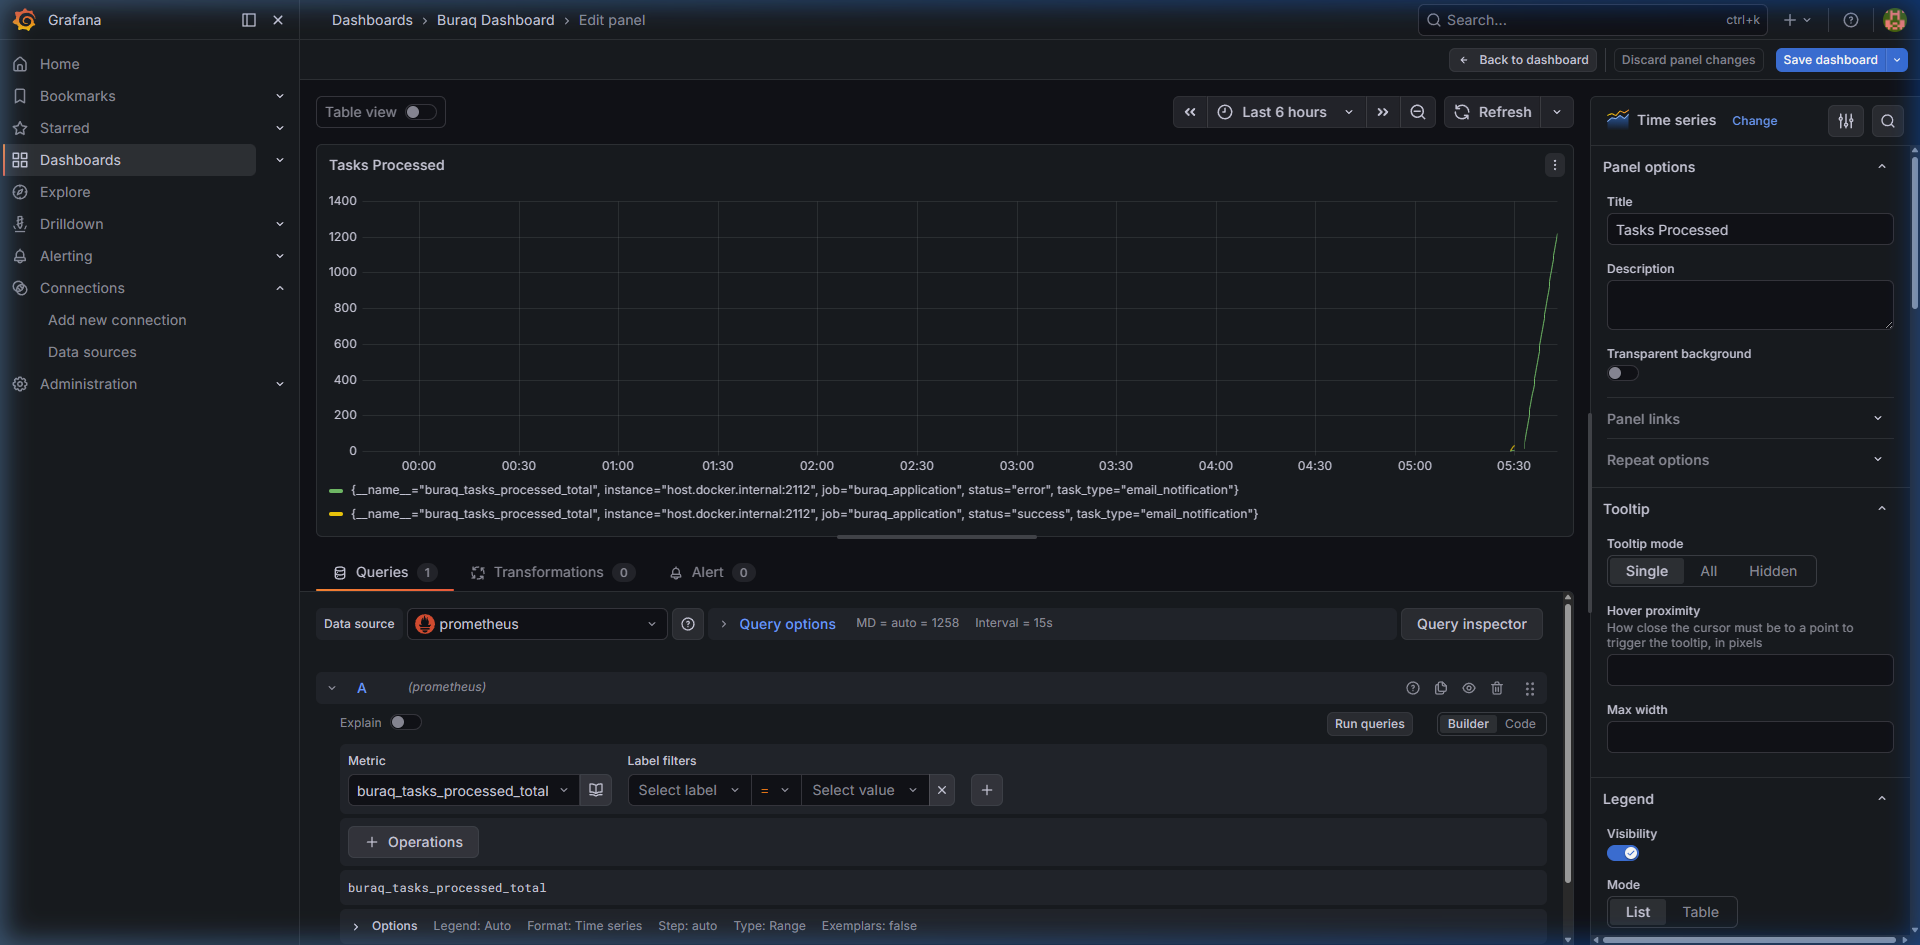Open refresh interval dropdown arrow

(1557, 112)
